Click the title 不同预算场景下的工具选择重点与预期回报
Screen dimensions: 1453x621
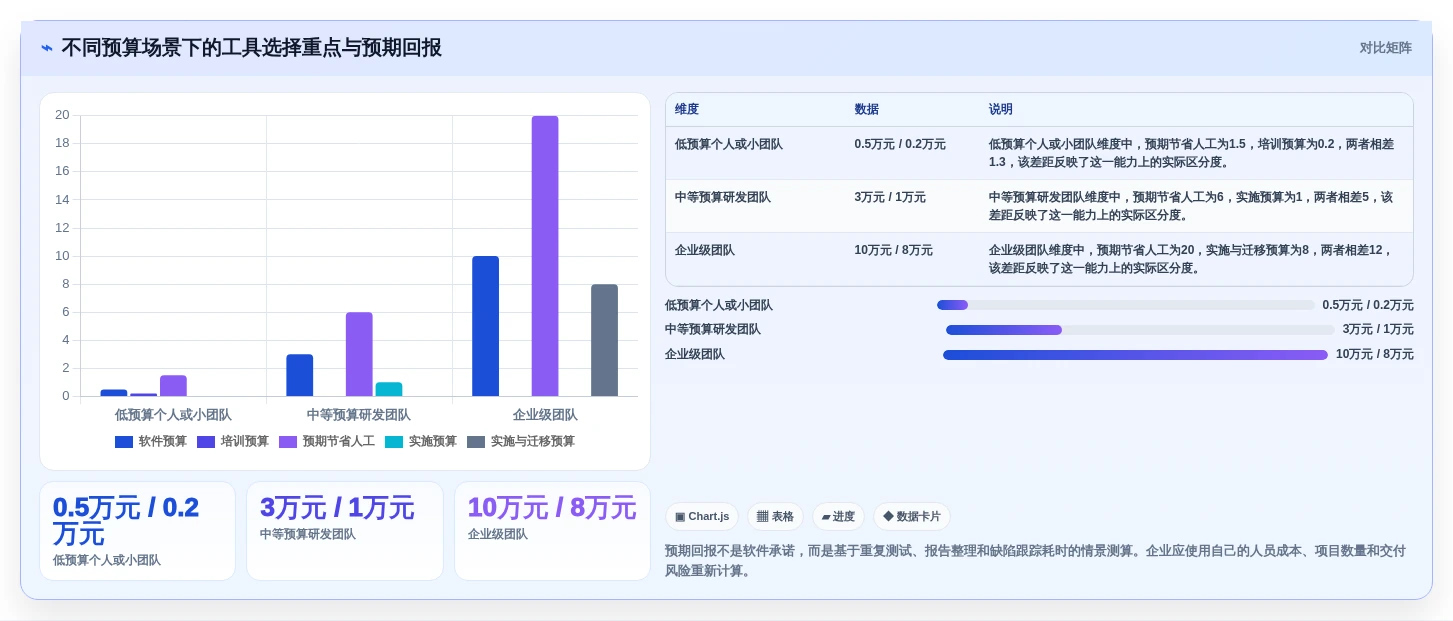tap(251, 48)
